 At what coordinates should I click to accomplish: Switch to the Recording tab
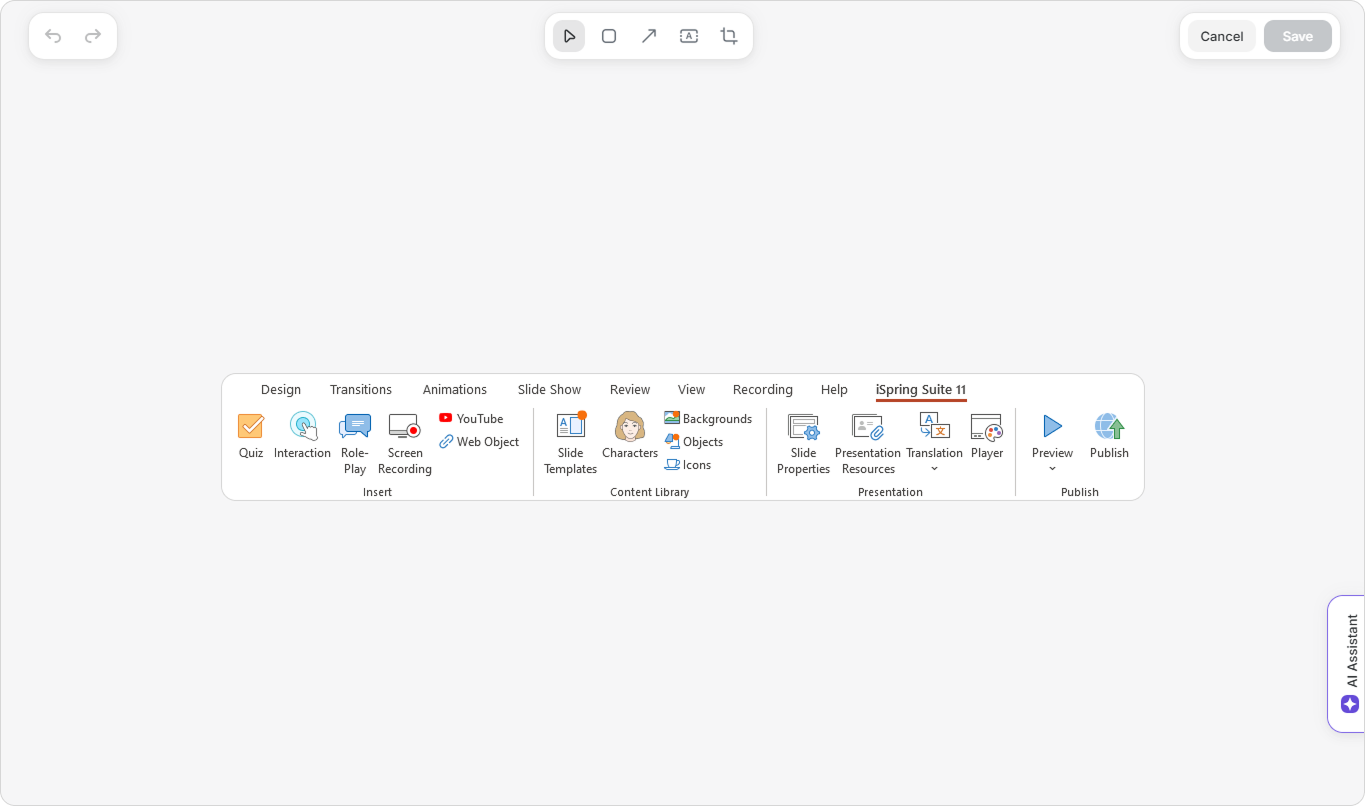coord(763,390)
